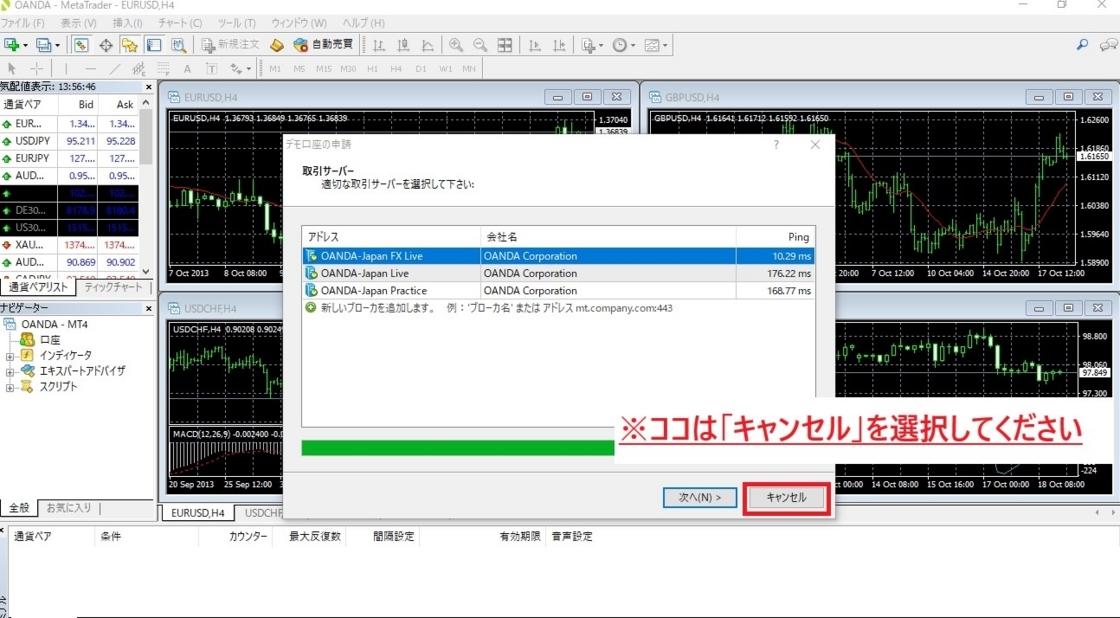Open the Strategy Tester icon
Screen dimensions: 1120x618
coord(178,45)
